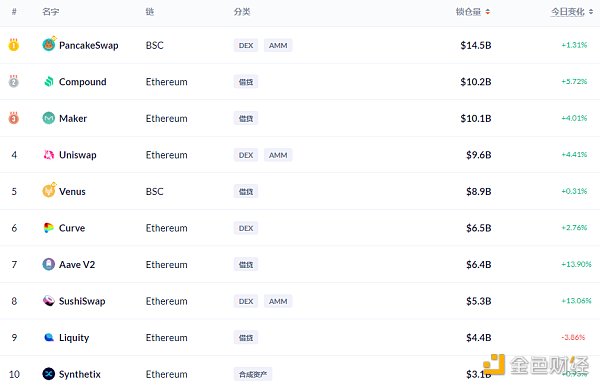600x386 pixels.
Task: Click the Aave V2 ghost icon
Action: point(49,264)
